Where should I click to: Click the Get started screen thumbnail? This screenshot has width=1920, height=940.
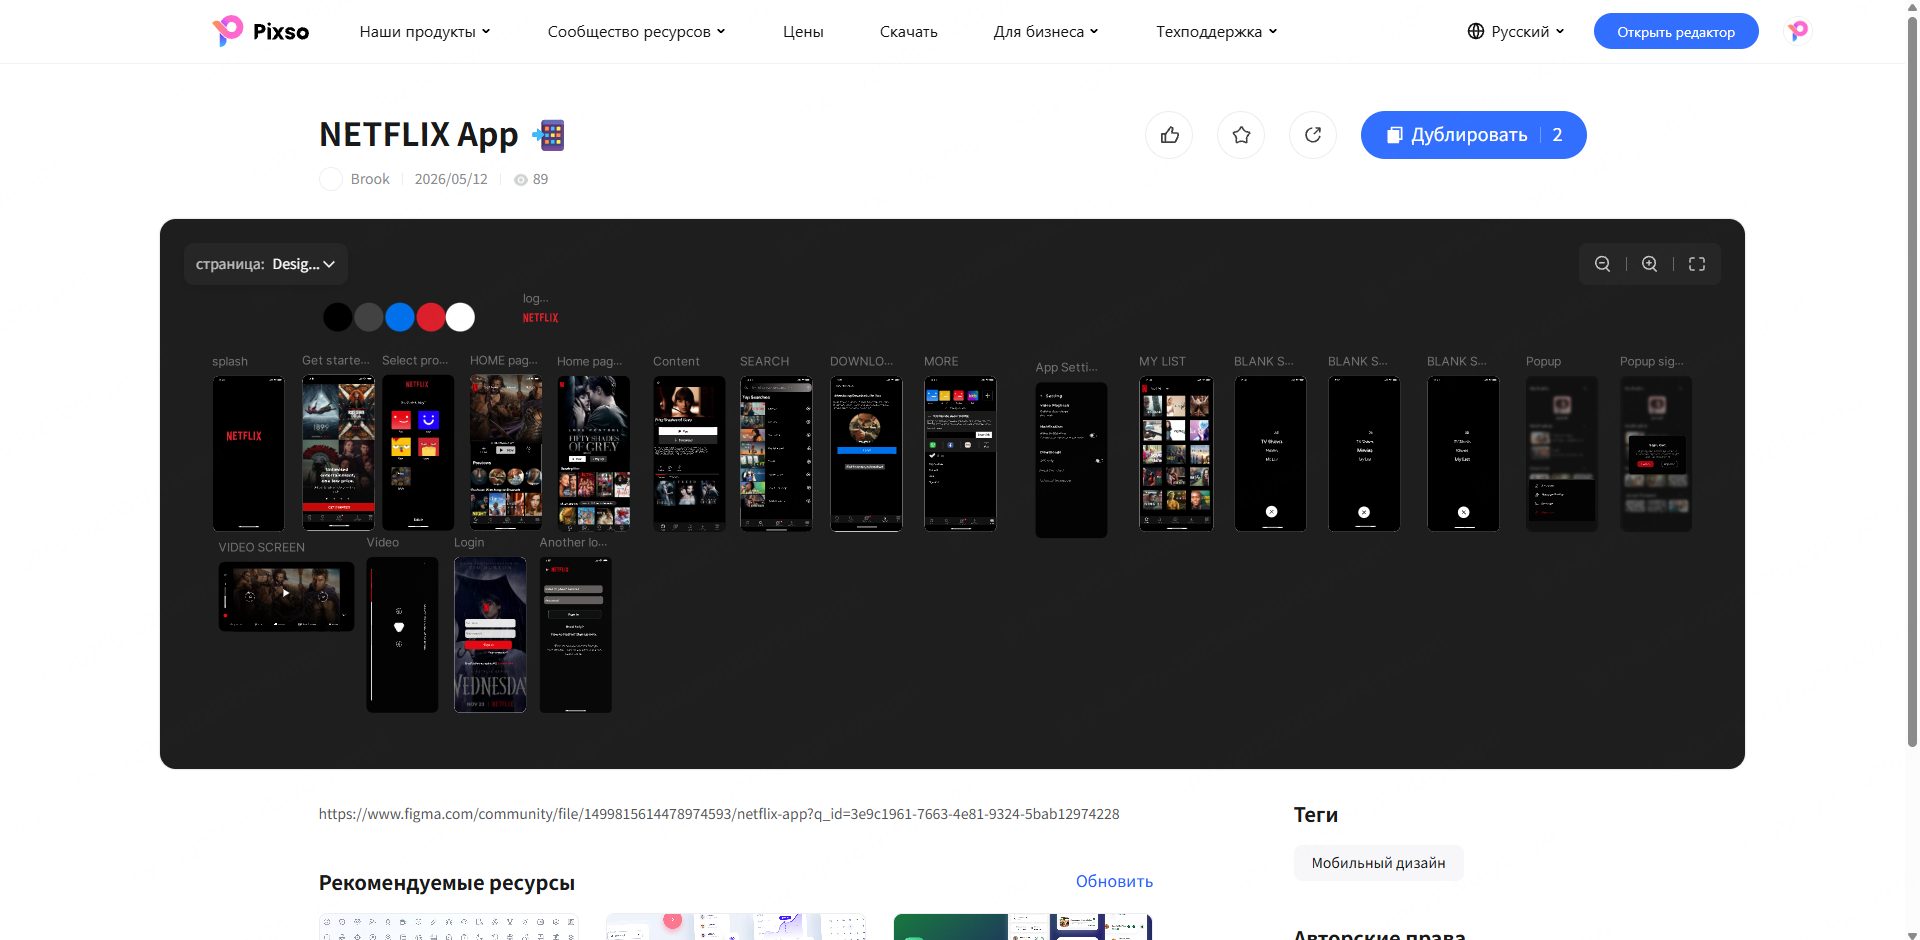339,453
